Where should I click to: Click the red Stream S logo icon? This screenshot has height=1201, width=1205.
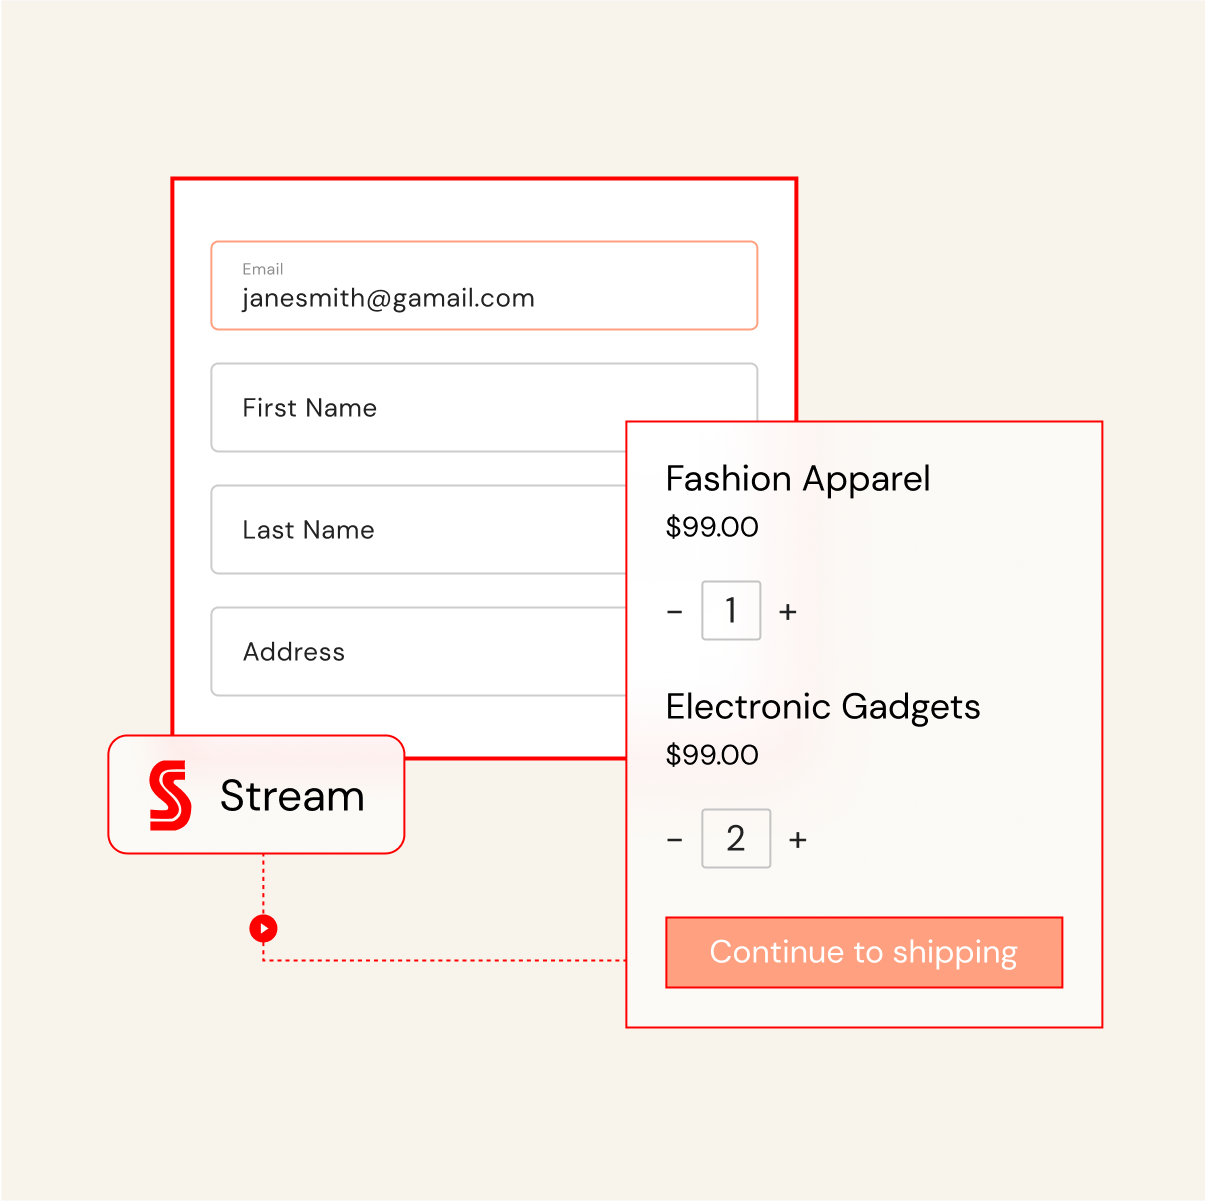[170, 796]
